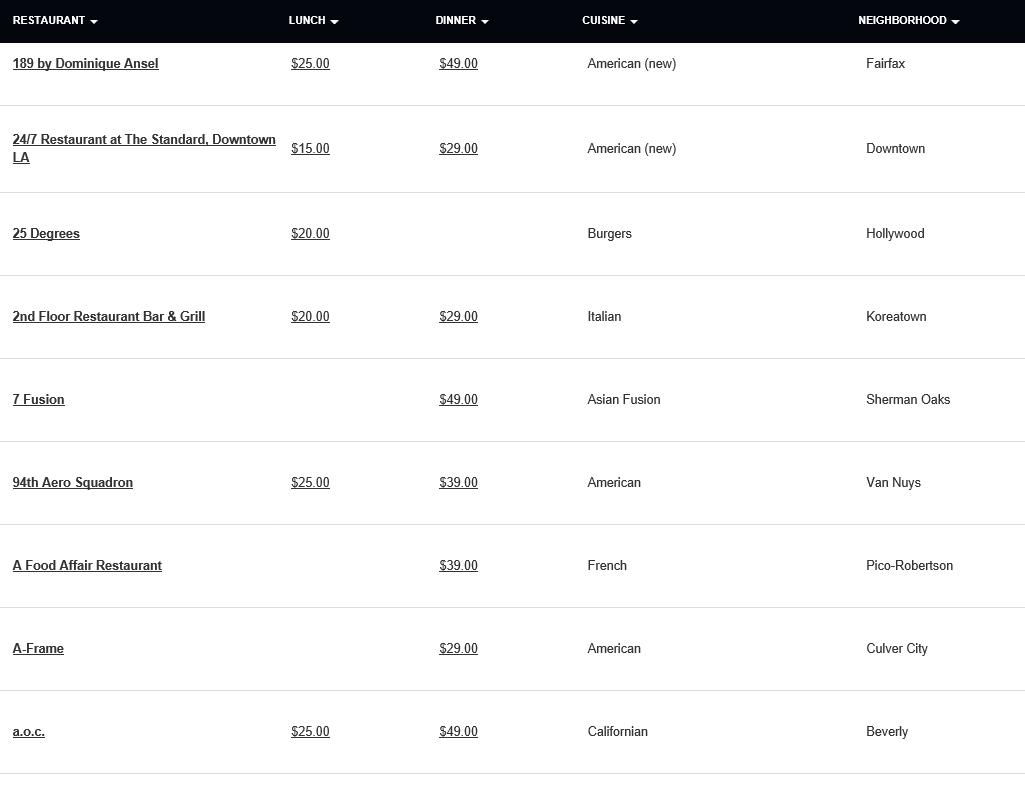Open 2nd Floor Restaurant Bar & Grill
Viewport: 1025px width, 786px height.
[108, 316]
